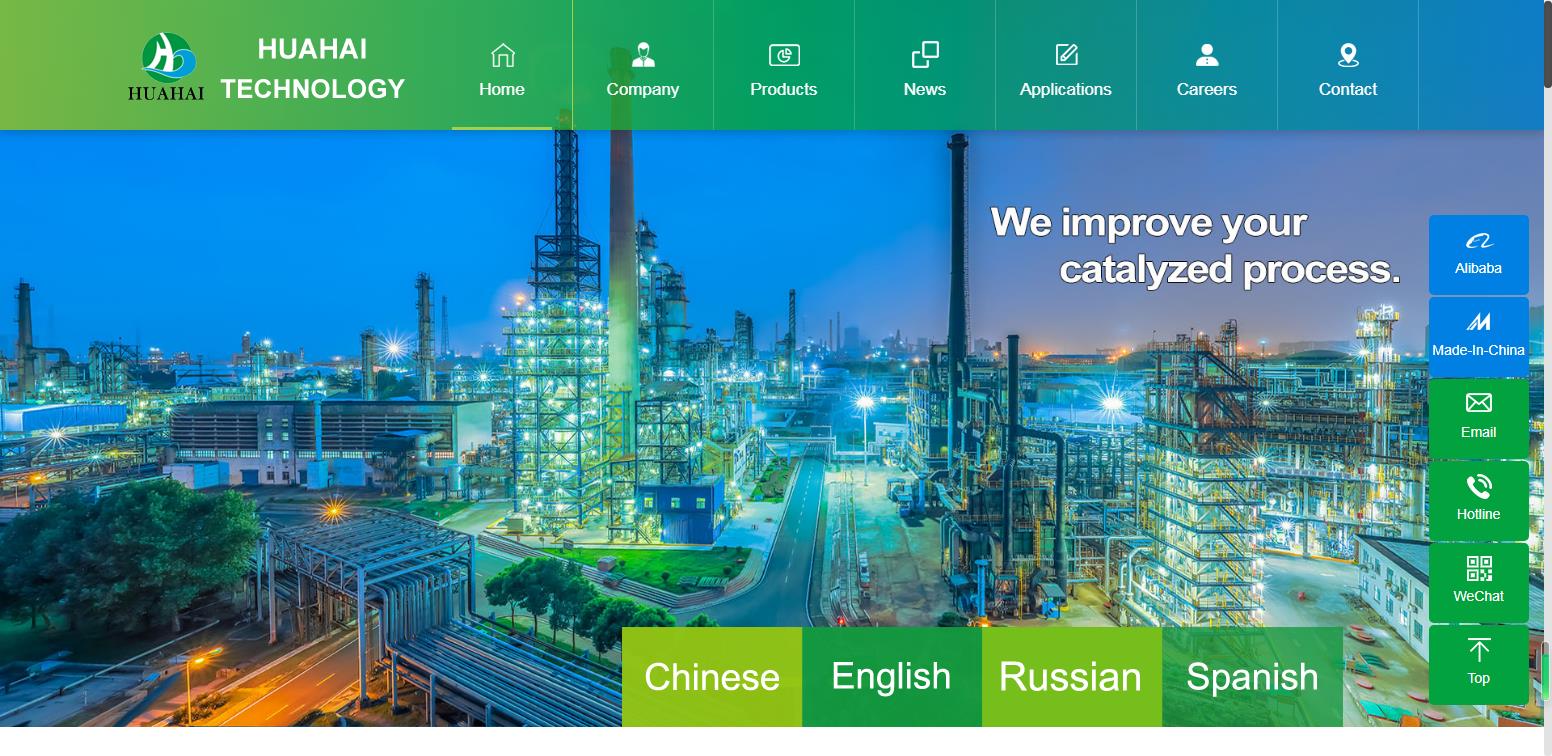The width and height of the screenshot is (1552, 756).
Task: Click the pencil-edit icon above Applications
Action: (1066, 55)
